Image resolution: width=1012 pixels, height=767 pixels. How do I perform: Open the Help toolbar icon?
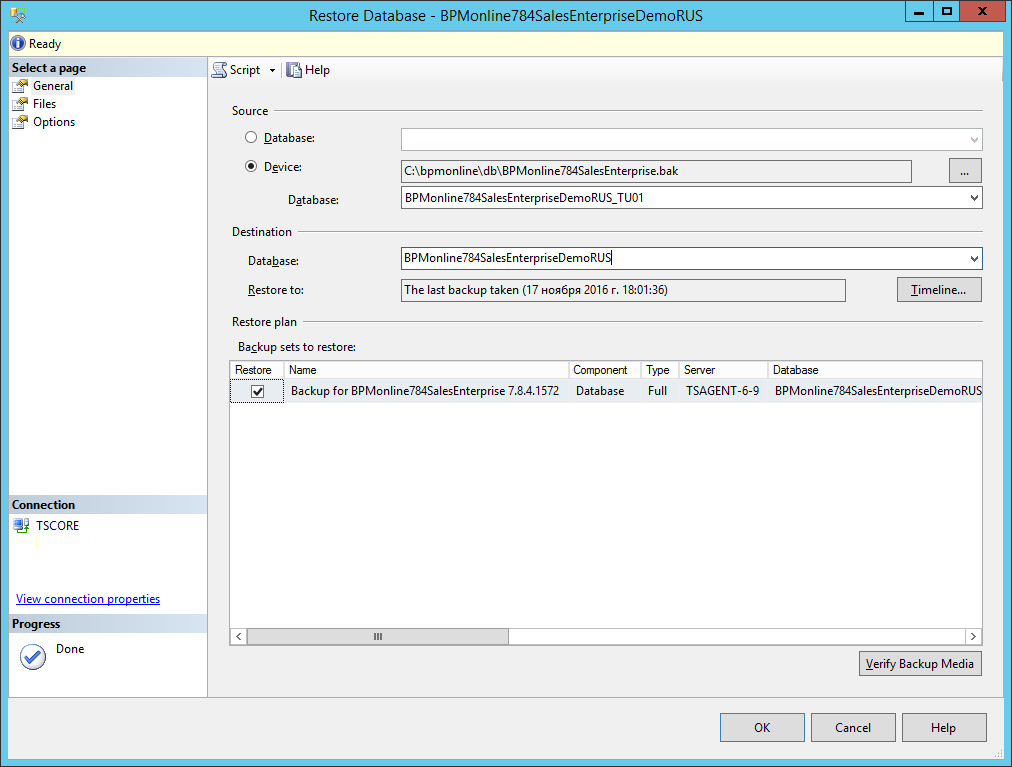(x=294, y=70)
